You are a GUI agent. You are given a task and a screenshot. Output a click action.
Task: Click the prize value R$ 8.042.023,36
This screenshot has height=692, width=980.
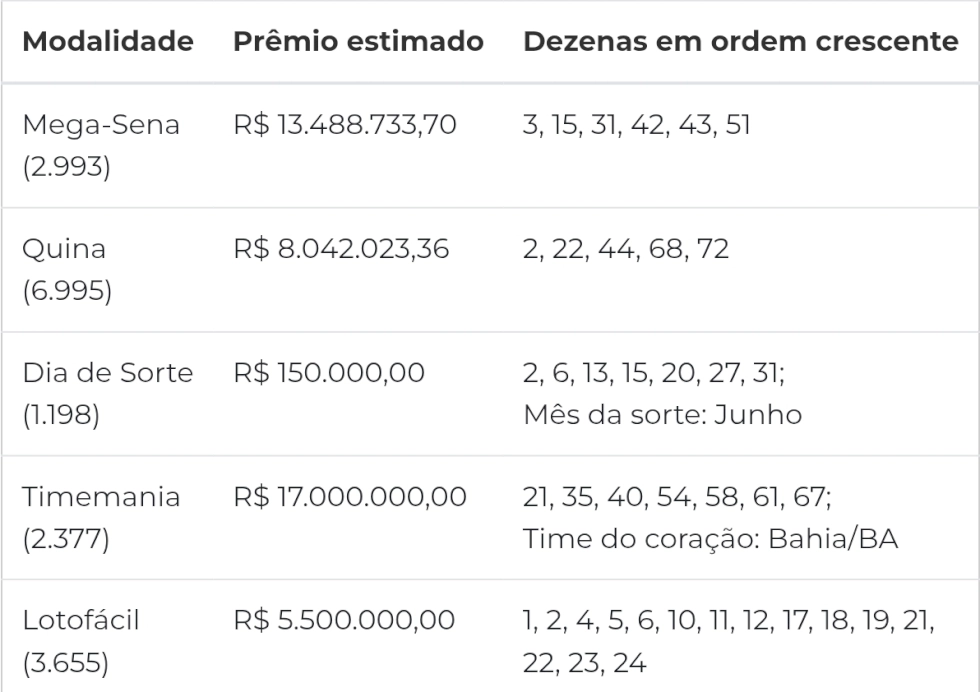click(x=341, y=249)
